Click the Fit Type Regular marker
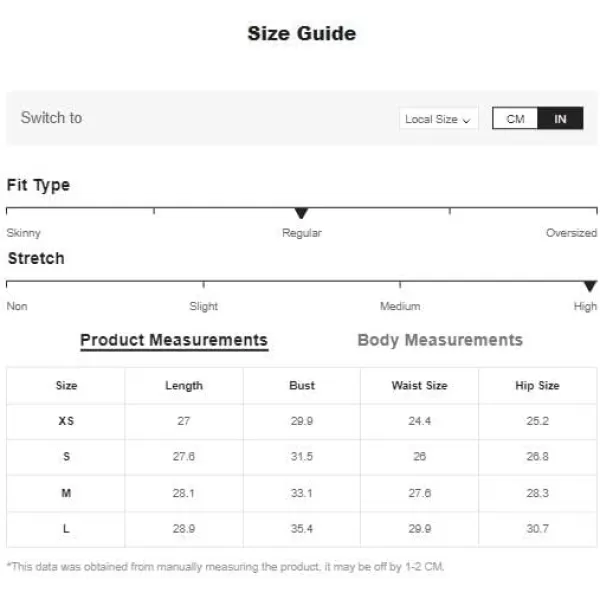600x600 pixels. [x=302, y=213]
